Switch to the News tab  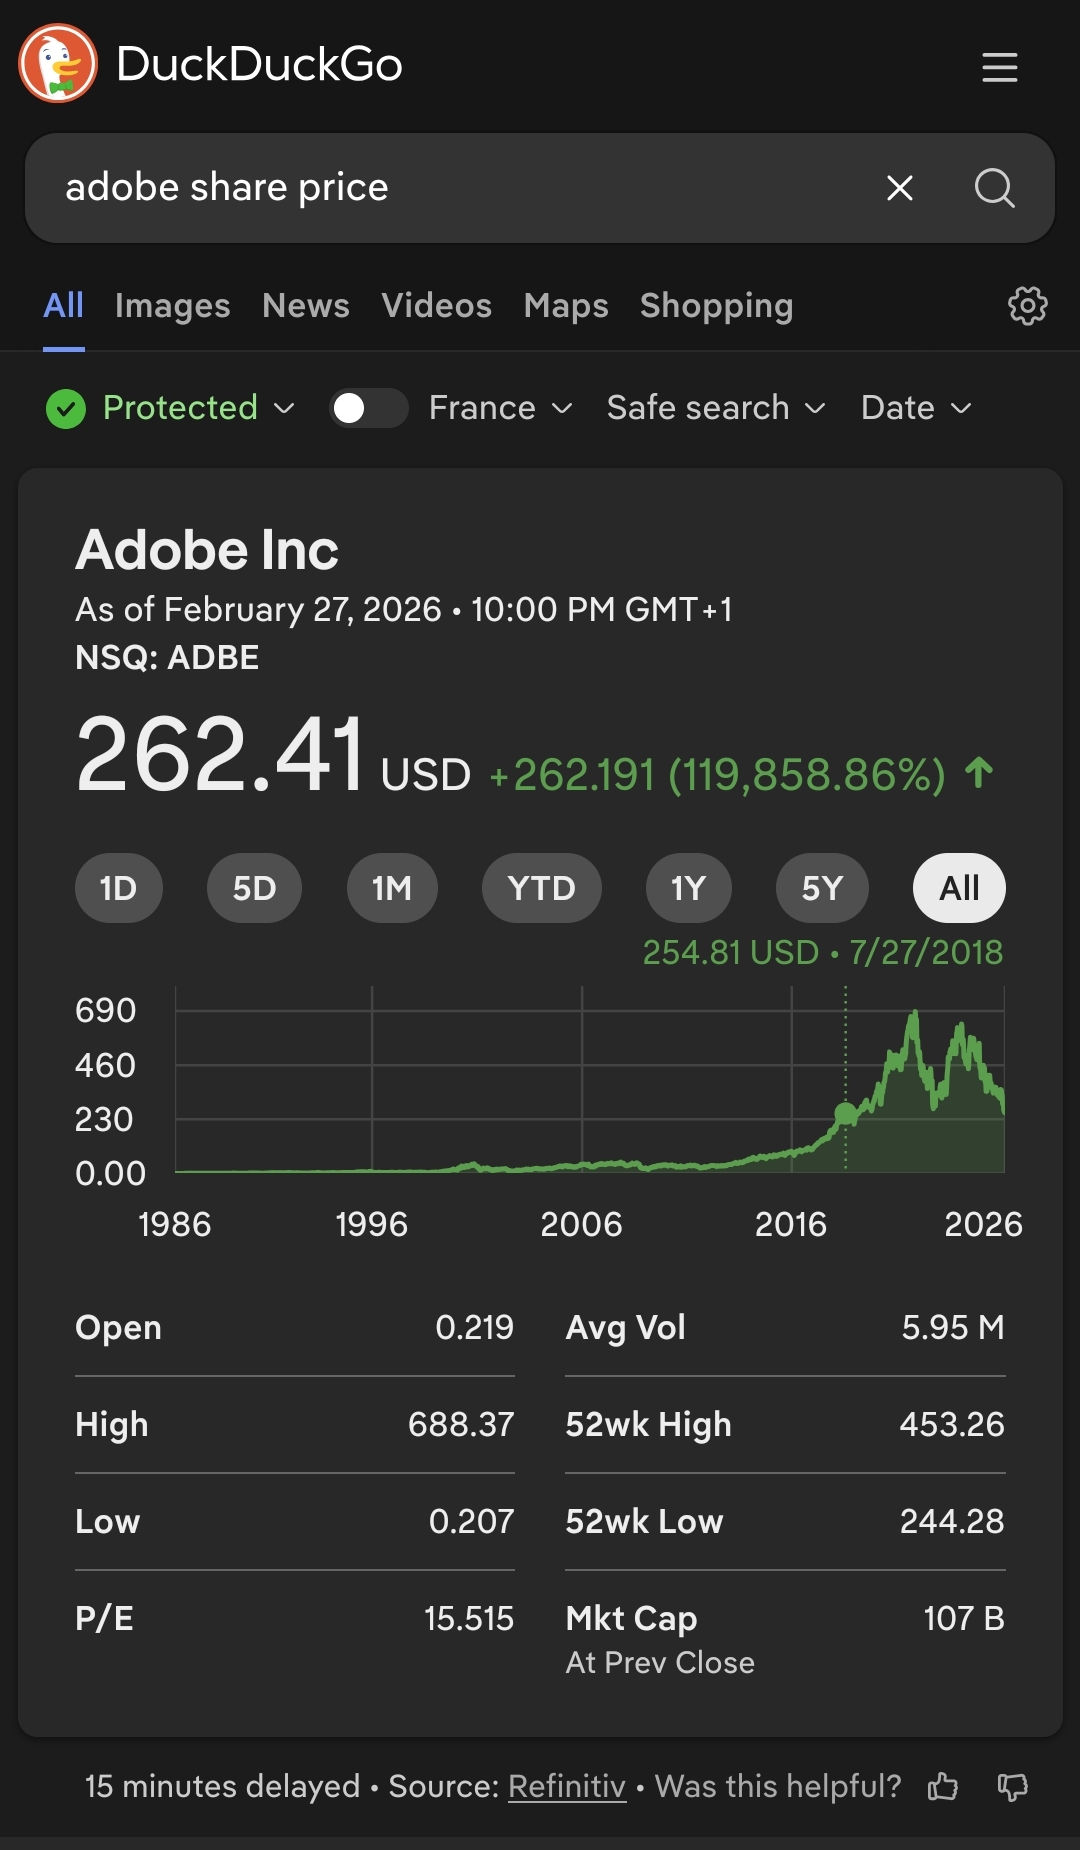click(306, 306)
